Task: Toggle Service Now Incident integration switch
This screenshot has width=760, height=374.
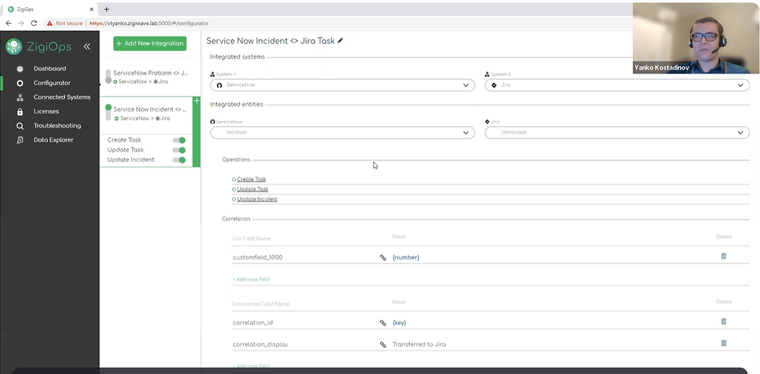Action: (x=108, y=112)
